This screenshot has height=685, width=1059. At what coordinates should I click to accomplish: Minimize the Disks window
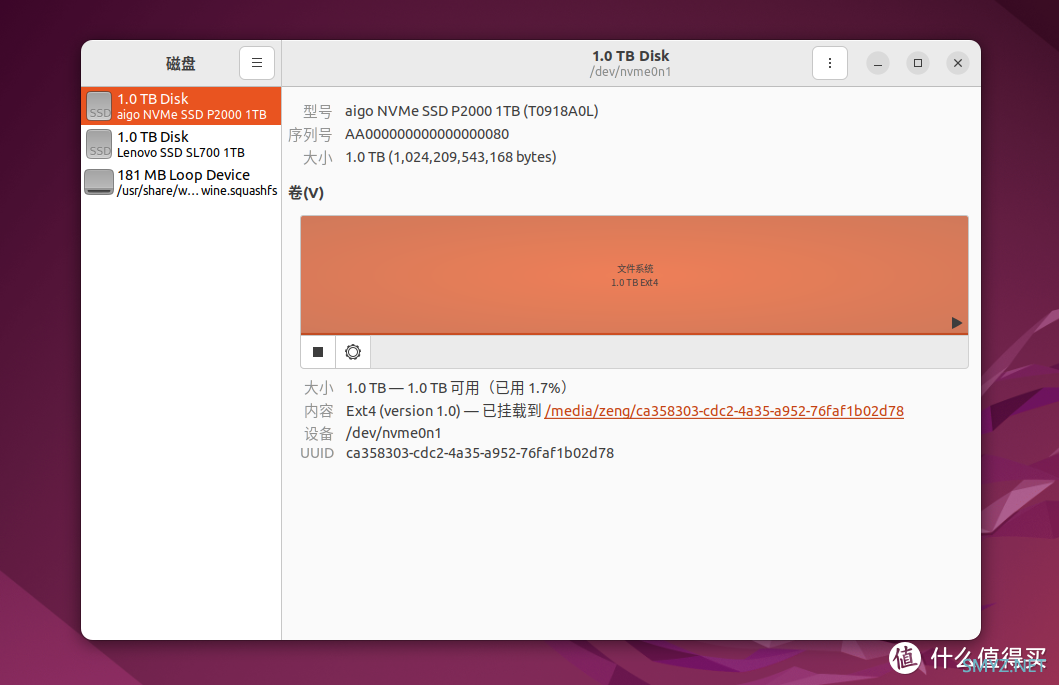click(x=877, y=63)
